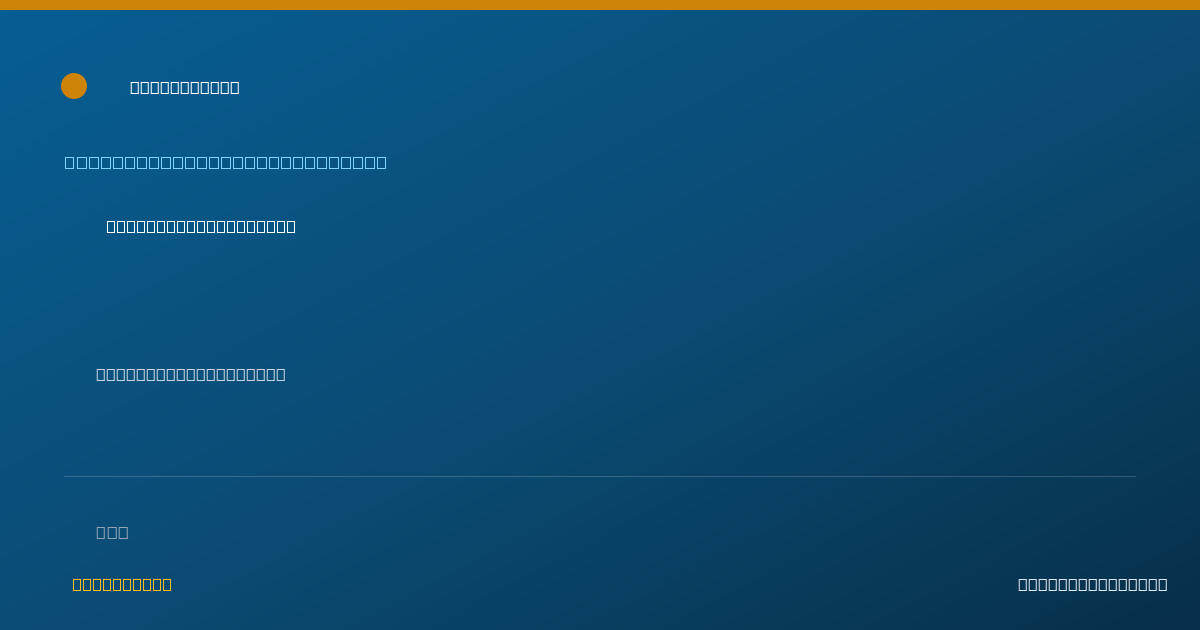Pick the bright white indented text row

[201, 226]
